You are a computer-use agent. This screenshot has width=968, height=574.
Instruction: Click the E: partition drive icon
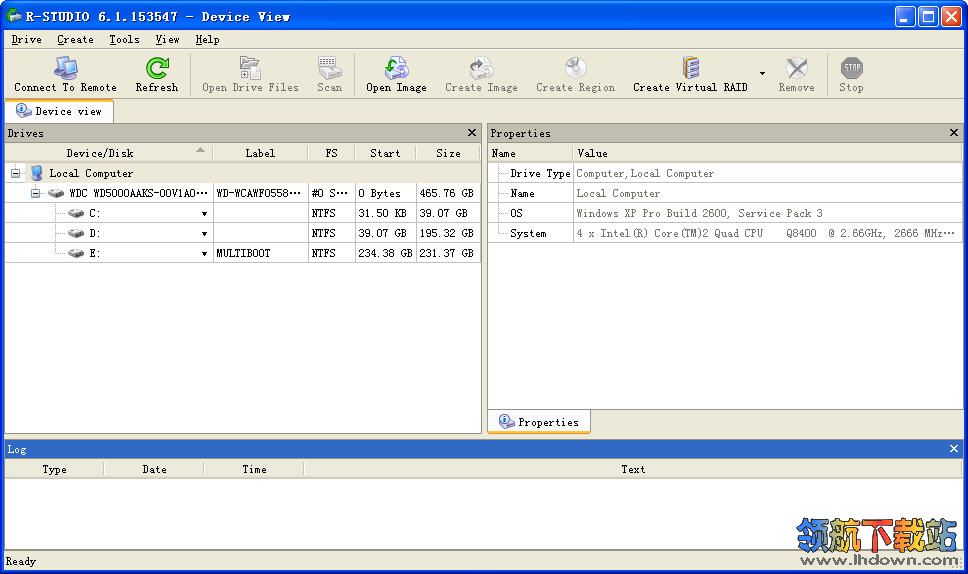pos(76,252)
